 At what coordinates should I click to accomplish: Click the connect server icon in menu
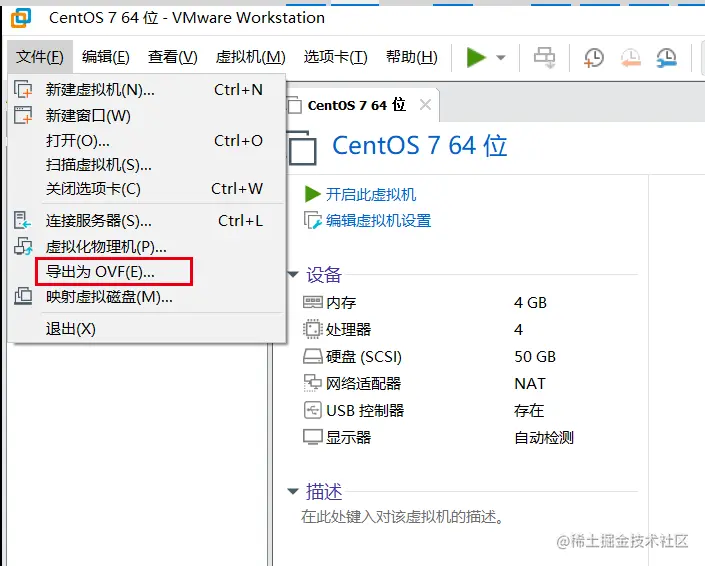click(x=22, y=220)
